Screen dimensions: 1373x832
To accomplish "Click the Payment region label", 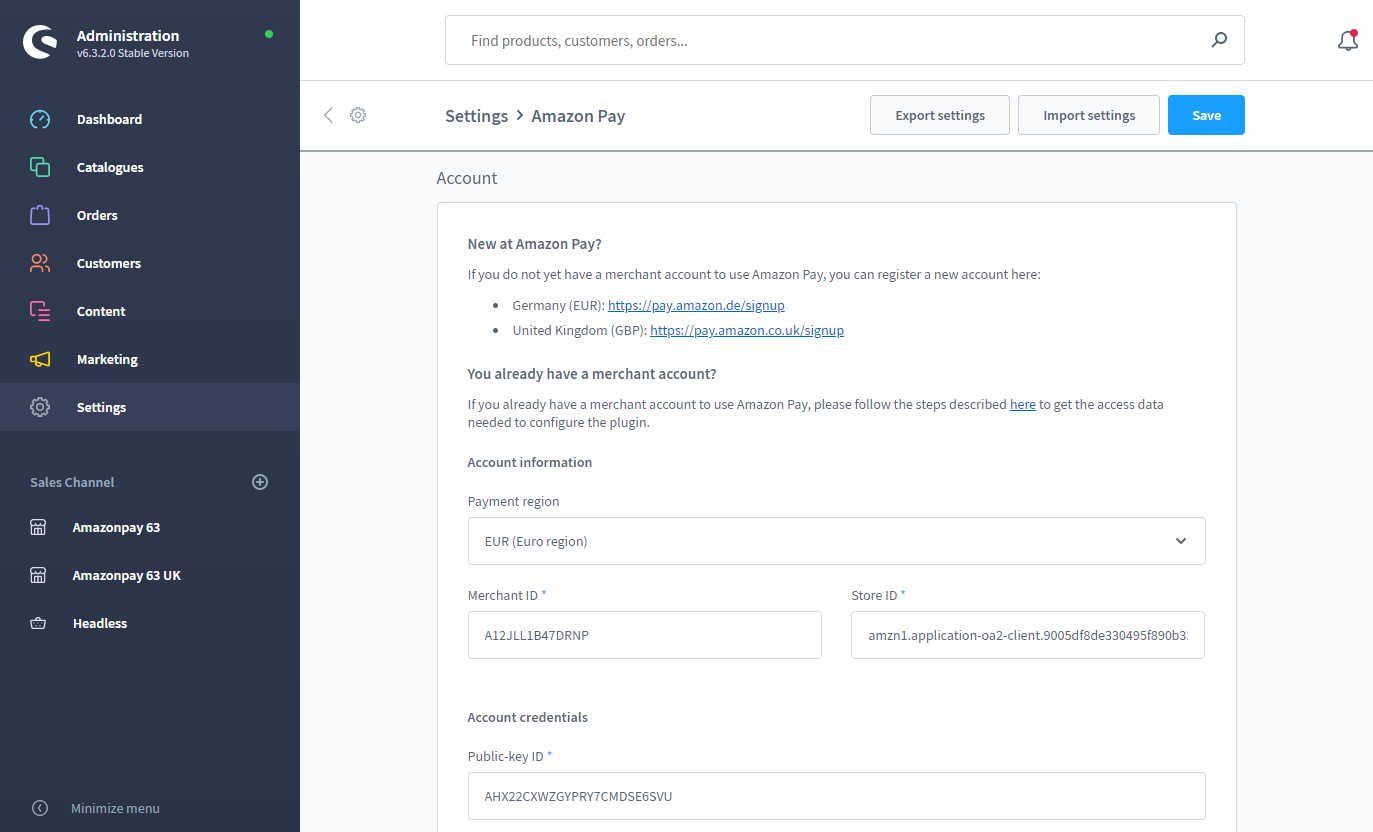I will 514,501.
